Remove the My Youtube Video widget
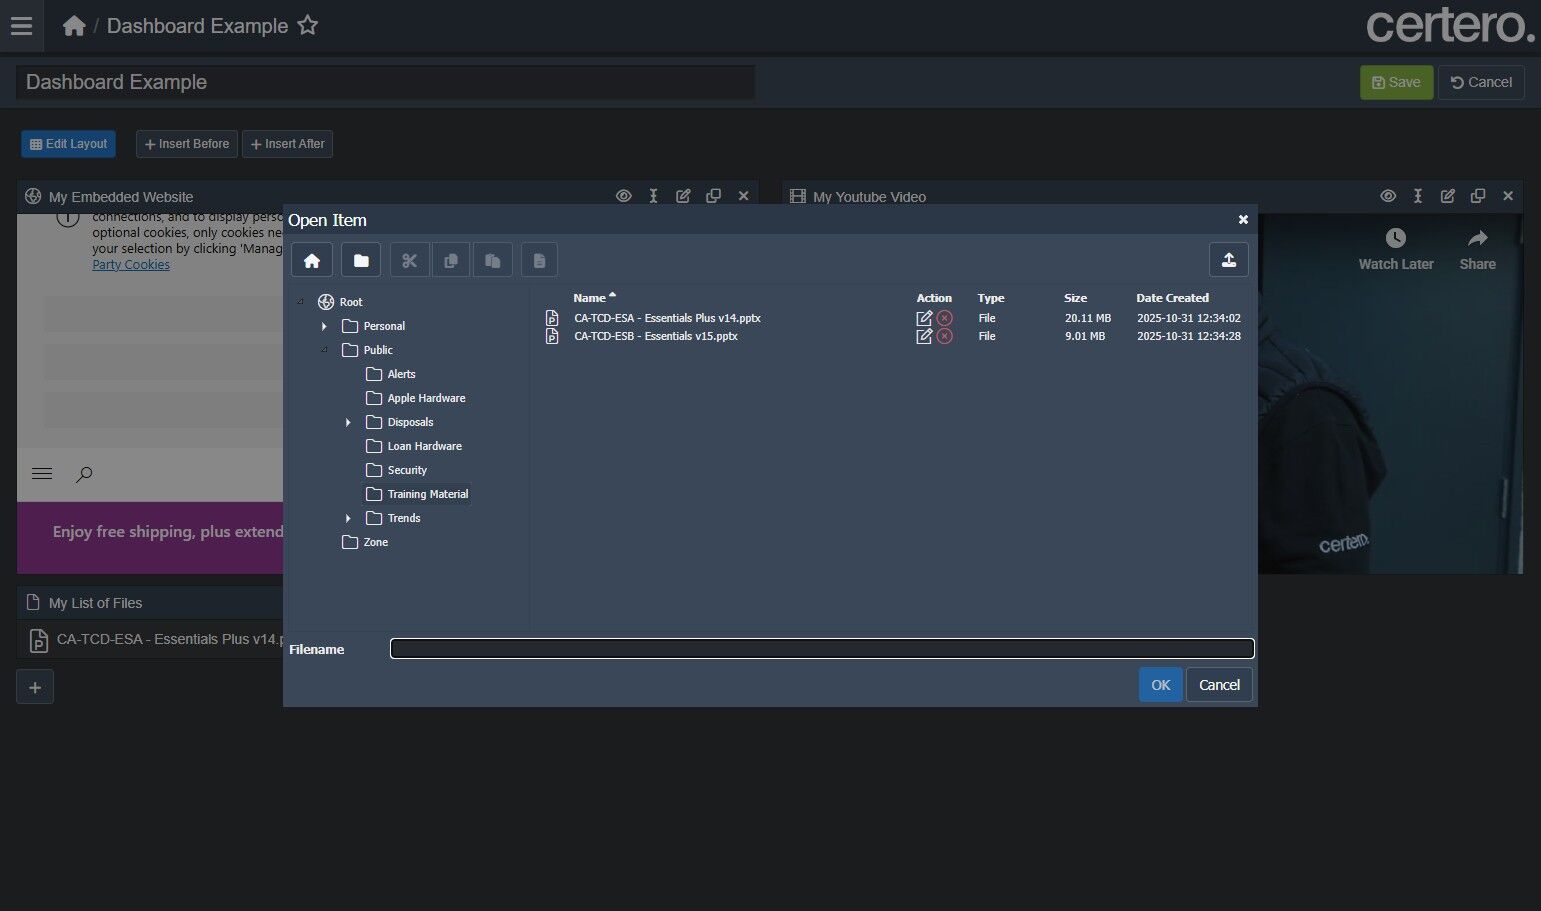The image size is (1541, 911). [x=1508, y=196]
